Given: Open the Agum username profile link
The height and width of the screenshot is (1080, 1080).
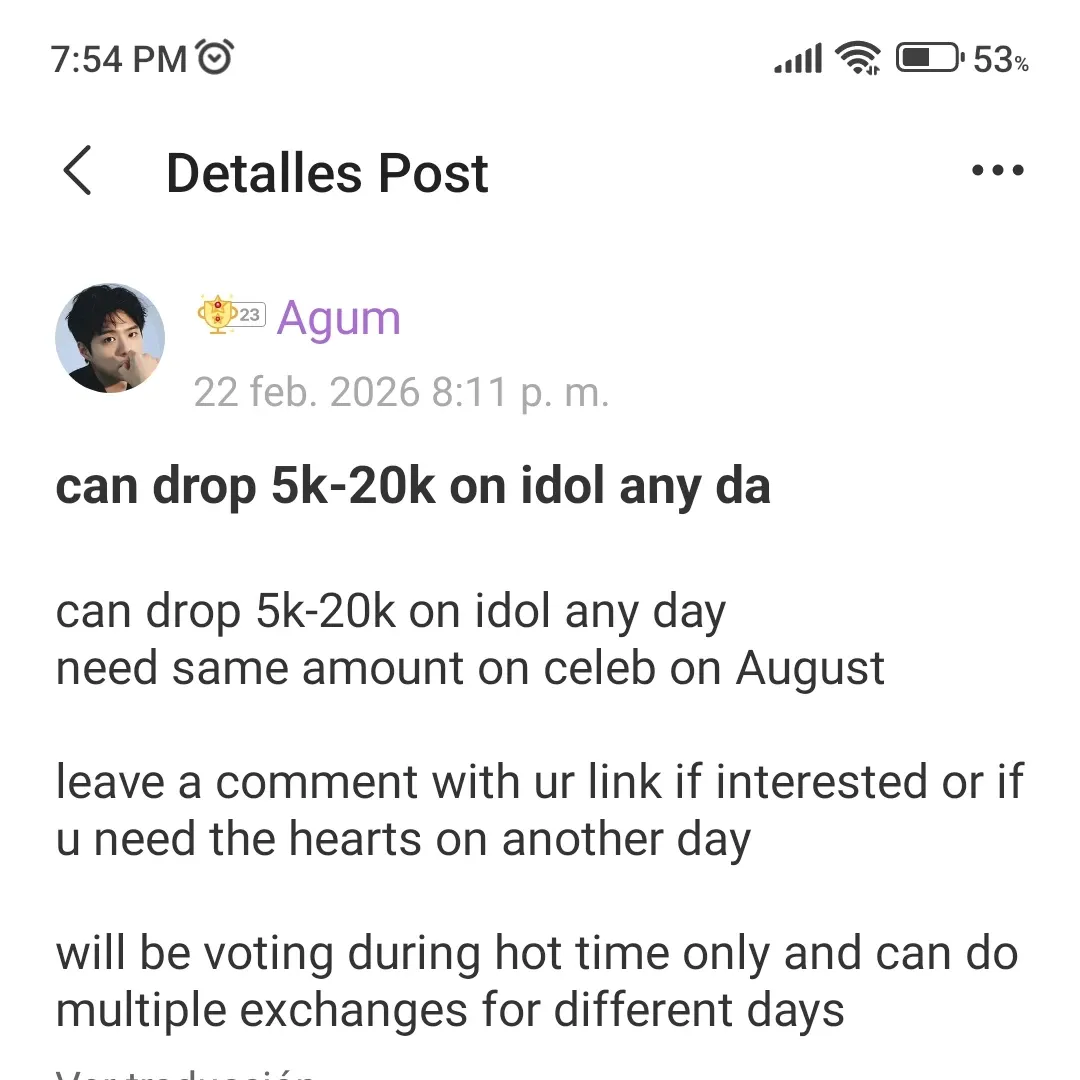Looking at the screenshot, I should click(x=338, y=319).
